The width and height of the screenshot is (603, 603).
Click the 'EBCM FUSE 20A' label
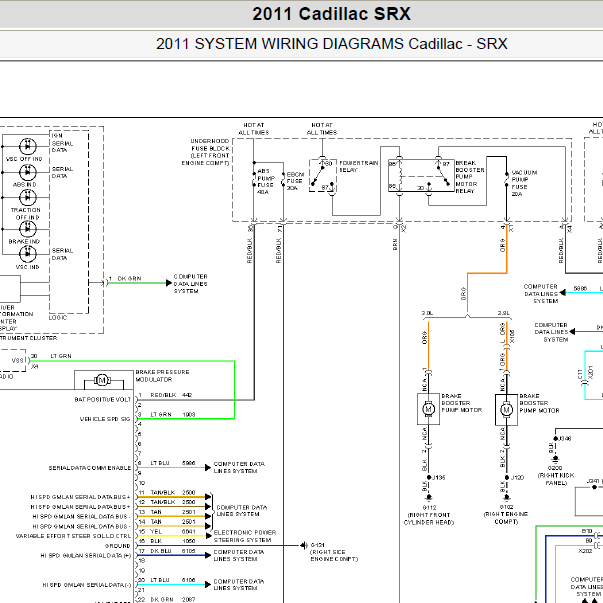[295, 181]
